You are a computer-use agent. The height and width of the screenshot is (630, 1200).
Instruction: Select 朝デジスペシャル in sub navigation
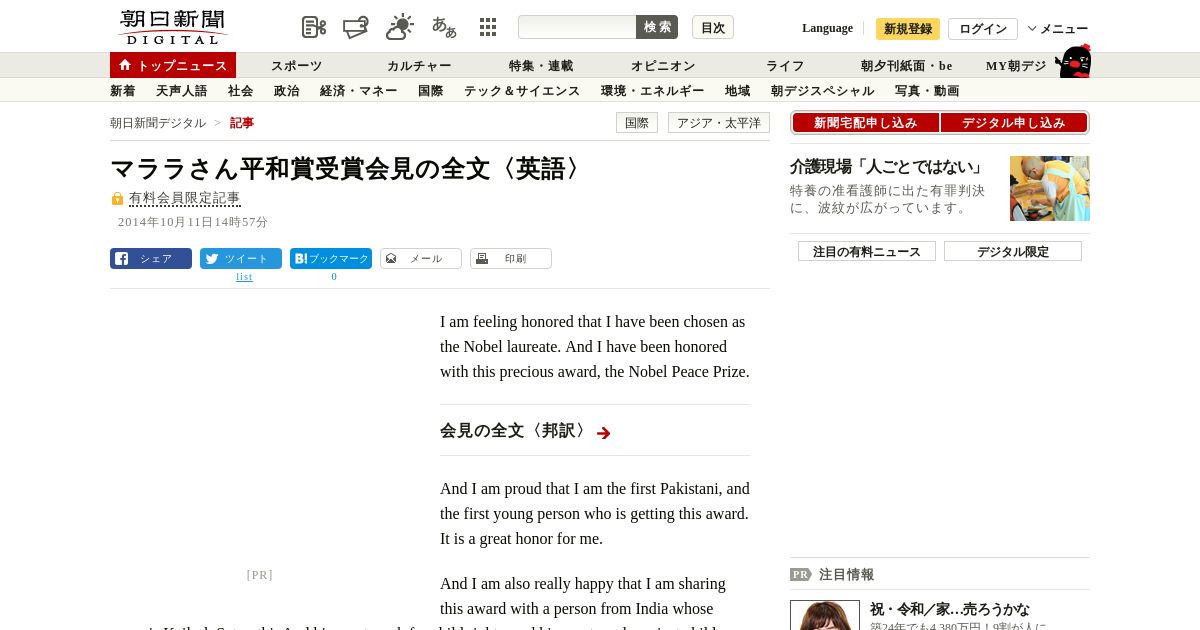(x=823, y=91)
